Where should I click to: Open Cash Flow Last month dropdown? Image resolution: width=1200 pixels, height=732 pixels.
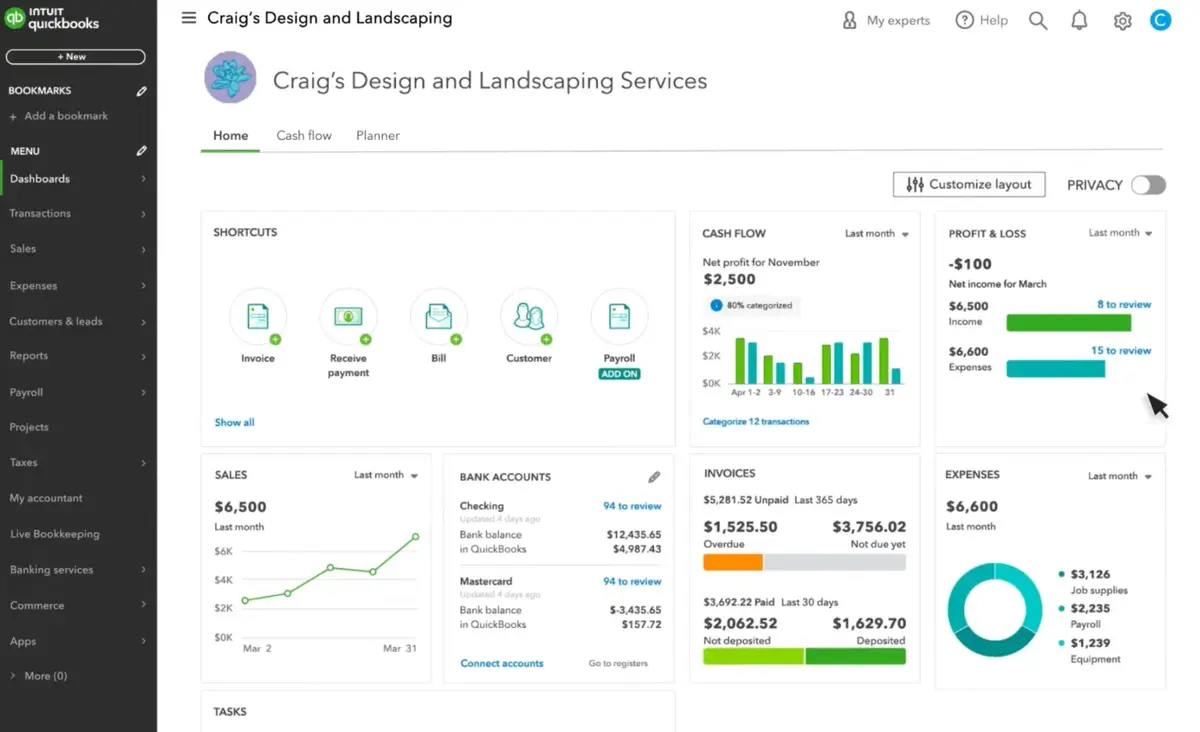(x=877, y=234)
